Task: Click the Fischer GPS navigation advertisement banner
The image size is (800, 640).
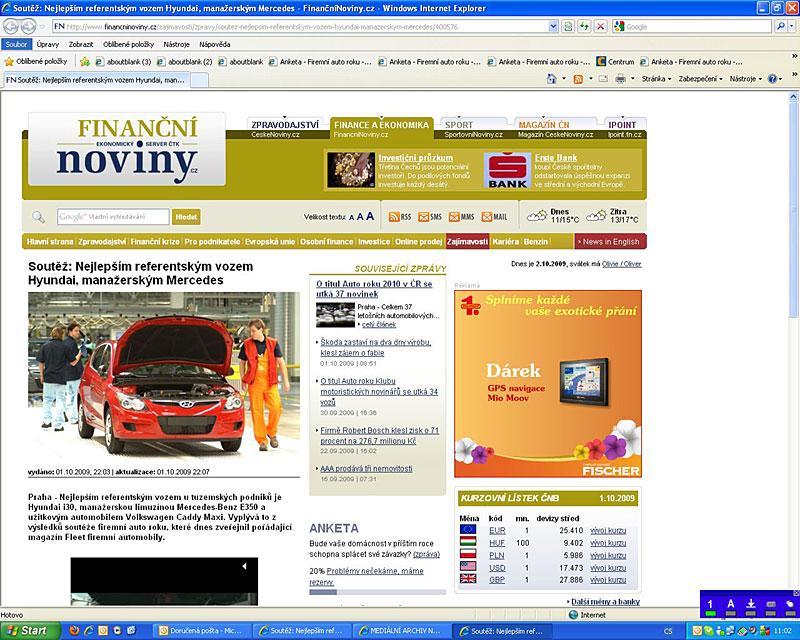Action: [548, 384]
